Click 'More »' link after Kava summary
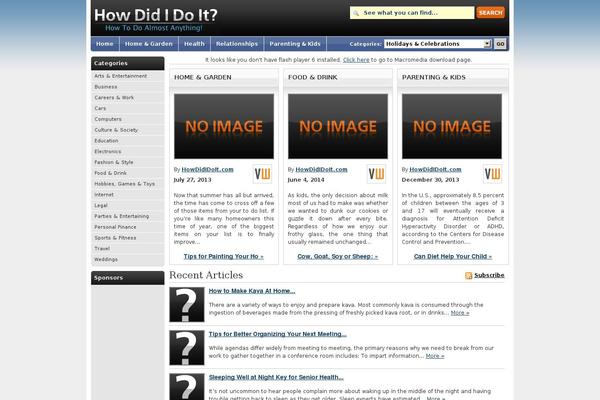 click(x=460, y=313)
